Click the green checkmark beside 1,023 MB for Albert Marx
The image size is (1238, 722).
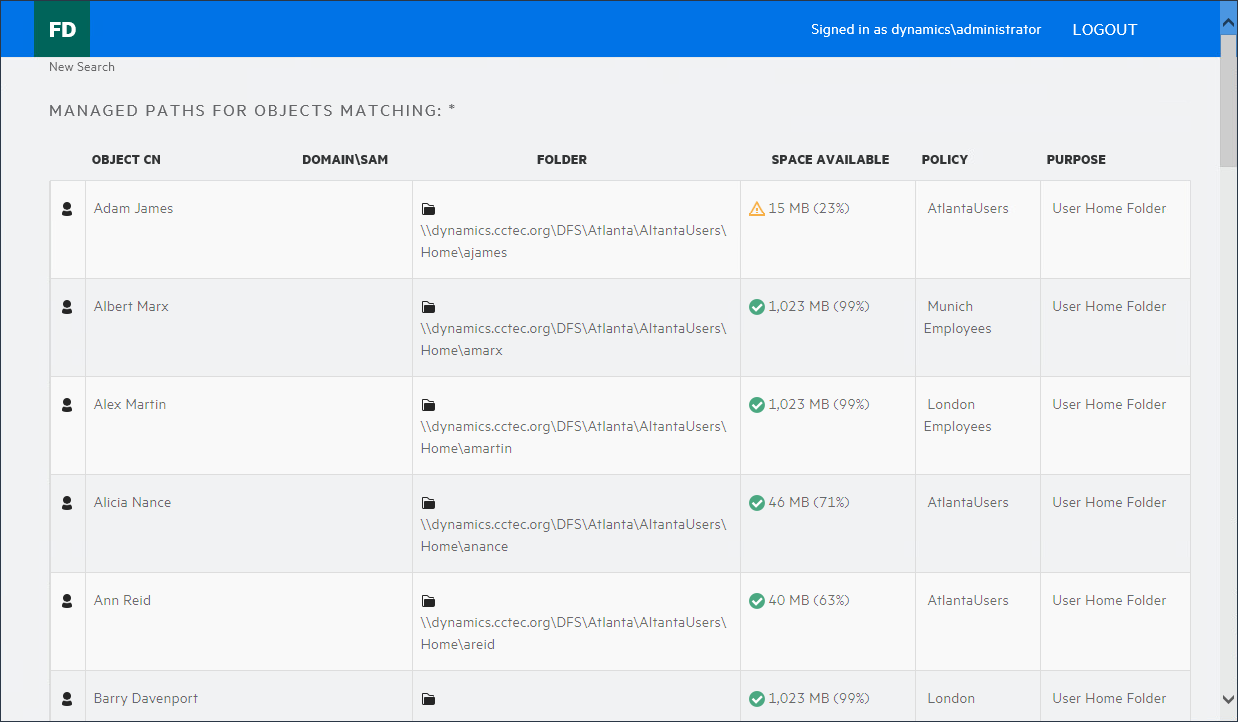pyautogui.click(x=758, y=306)
